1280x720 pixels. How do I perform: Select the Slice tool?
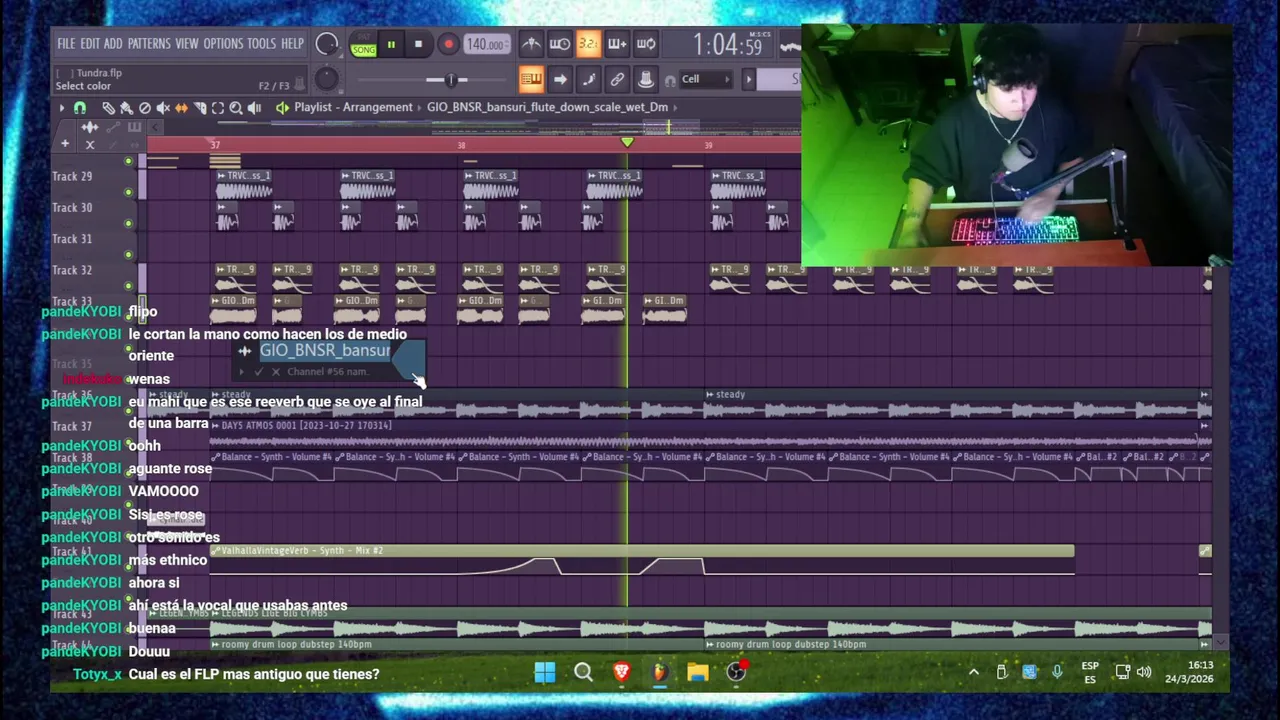[200, 108]
